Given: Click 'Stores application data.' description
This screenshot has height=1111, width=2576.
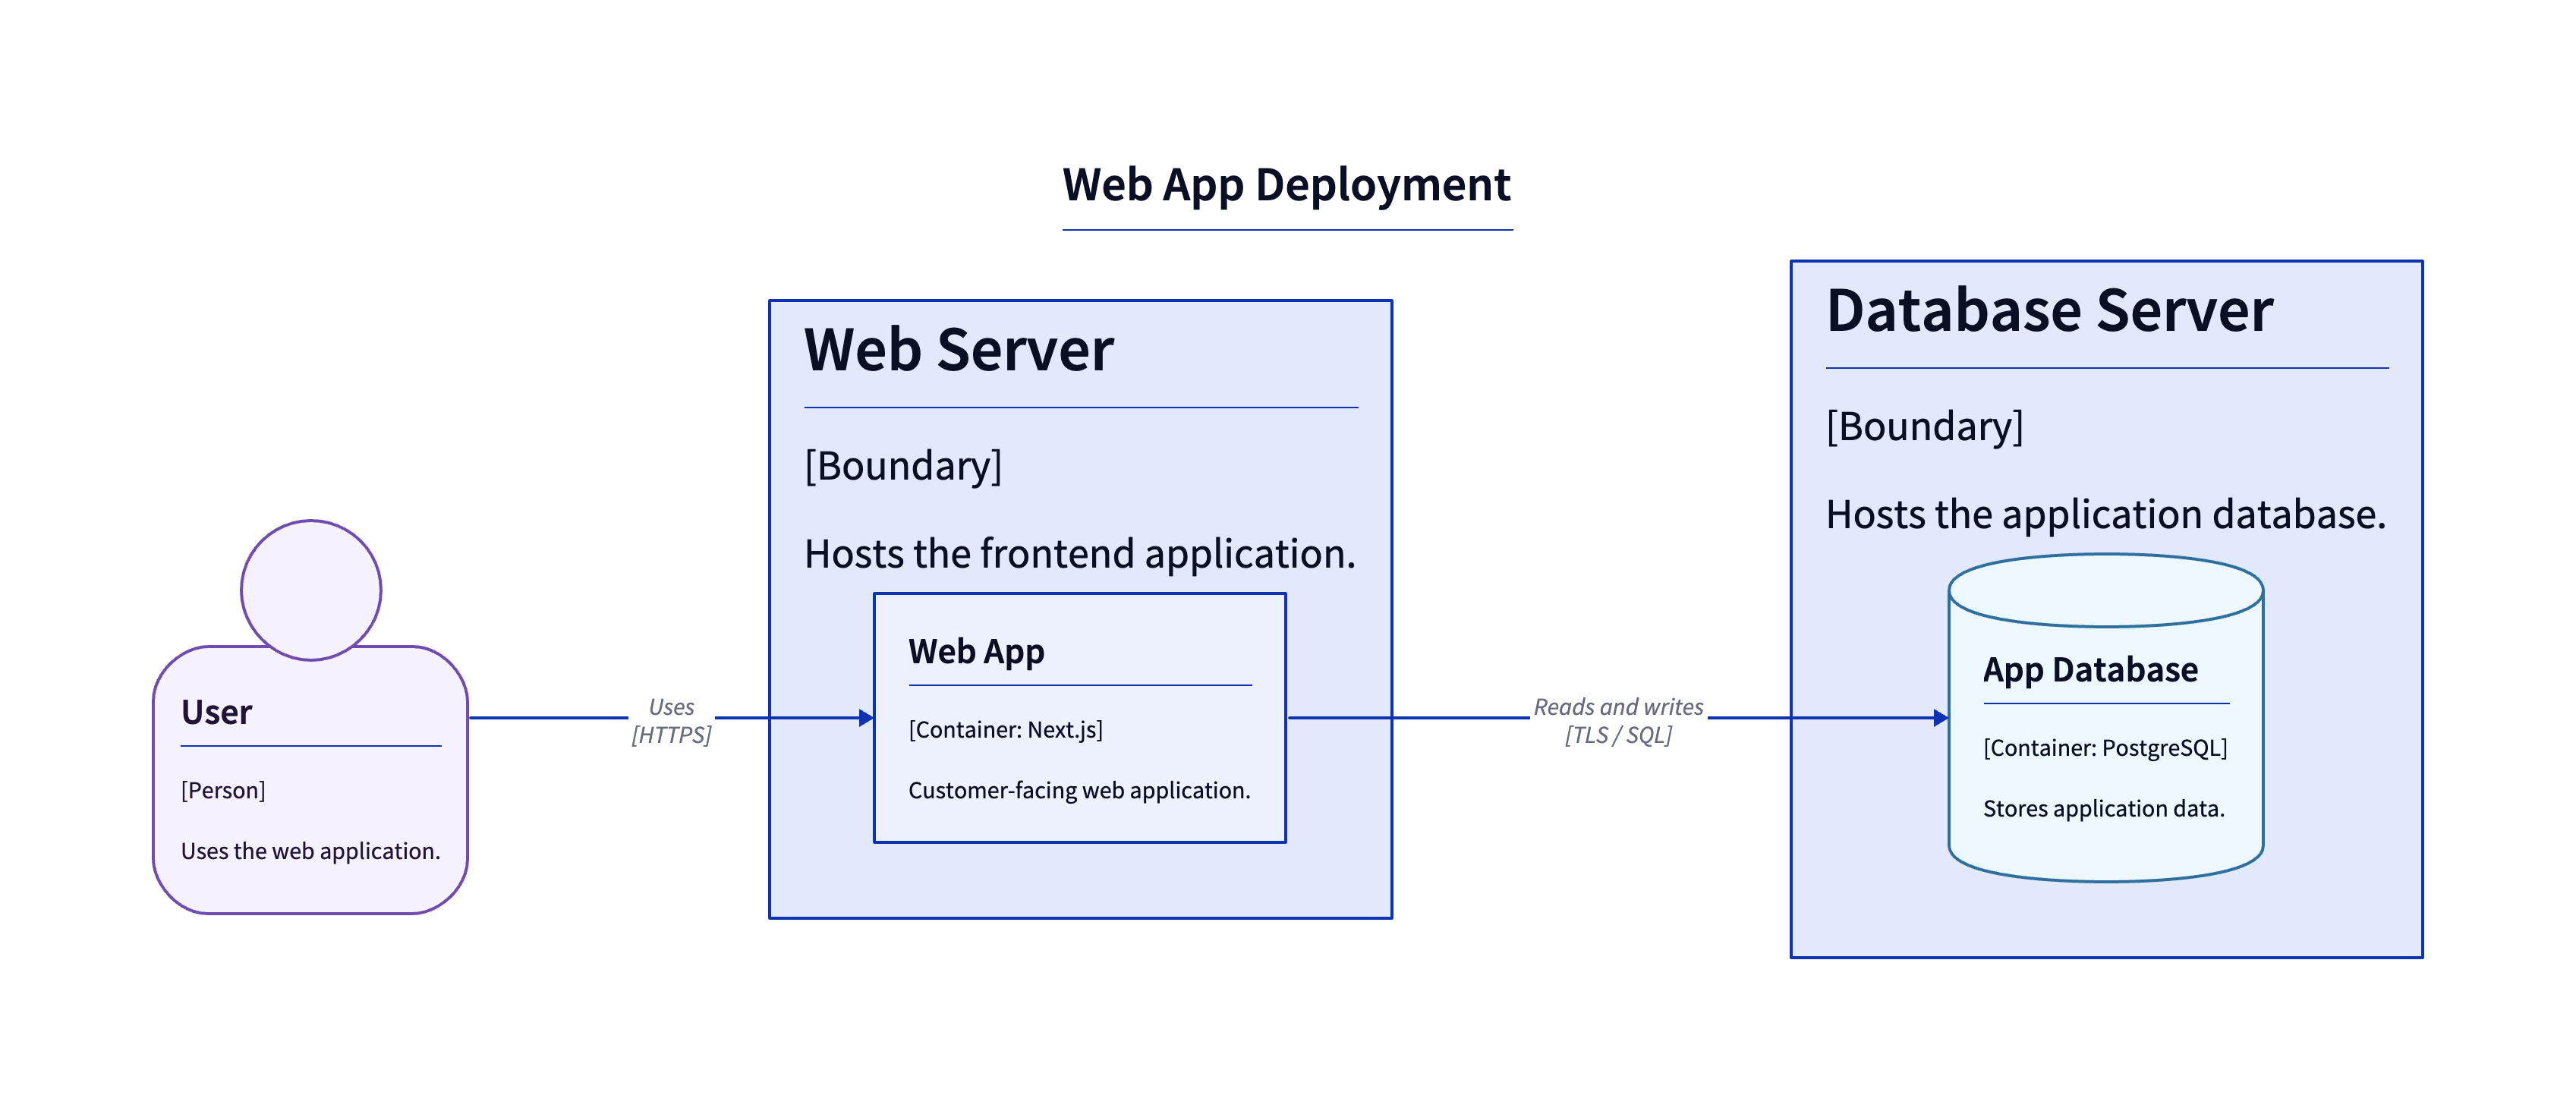Looking at the screenshot, I should click(2104, 808).
